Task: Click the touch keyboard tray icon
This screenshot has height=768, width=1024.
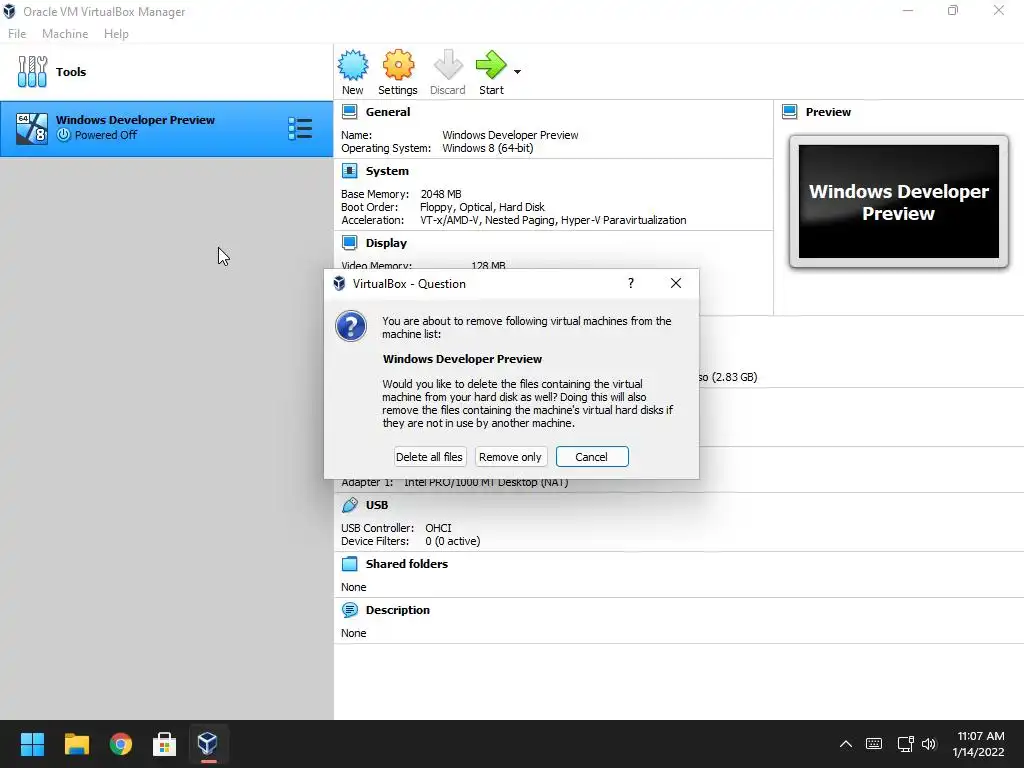Action: tap(874, 744)
